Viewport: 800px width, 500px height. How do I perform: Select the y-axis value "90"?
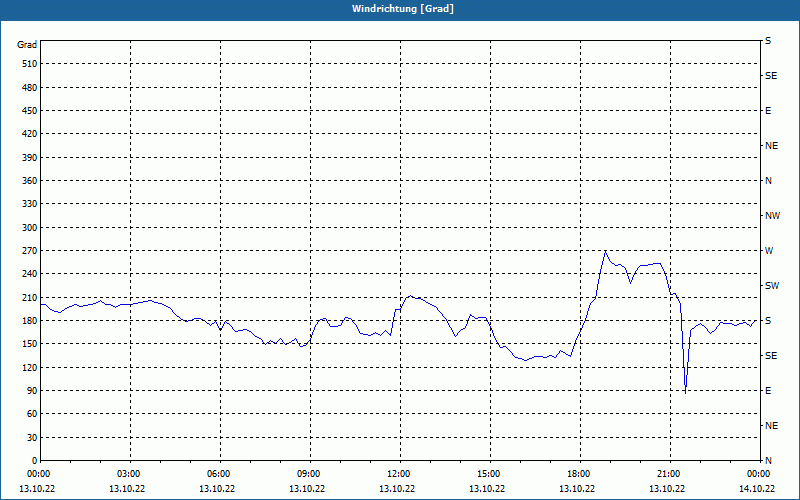click(33, 391)
